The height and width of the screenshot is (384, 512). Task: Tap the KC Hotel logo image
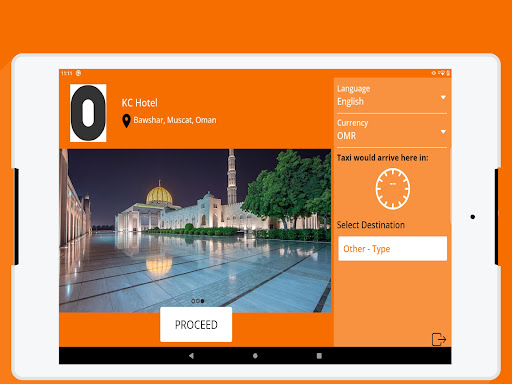pyautogui.click(x=88, y=113)
